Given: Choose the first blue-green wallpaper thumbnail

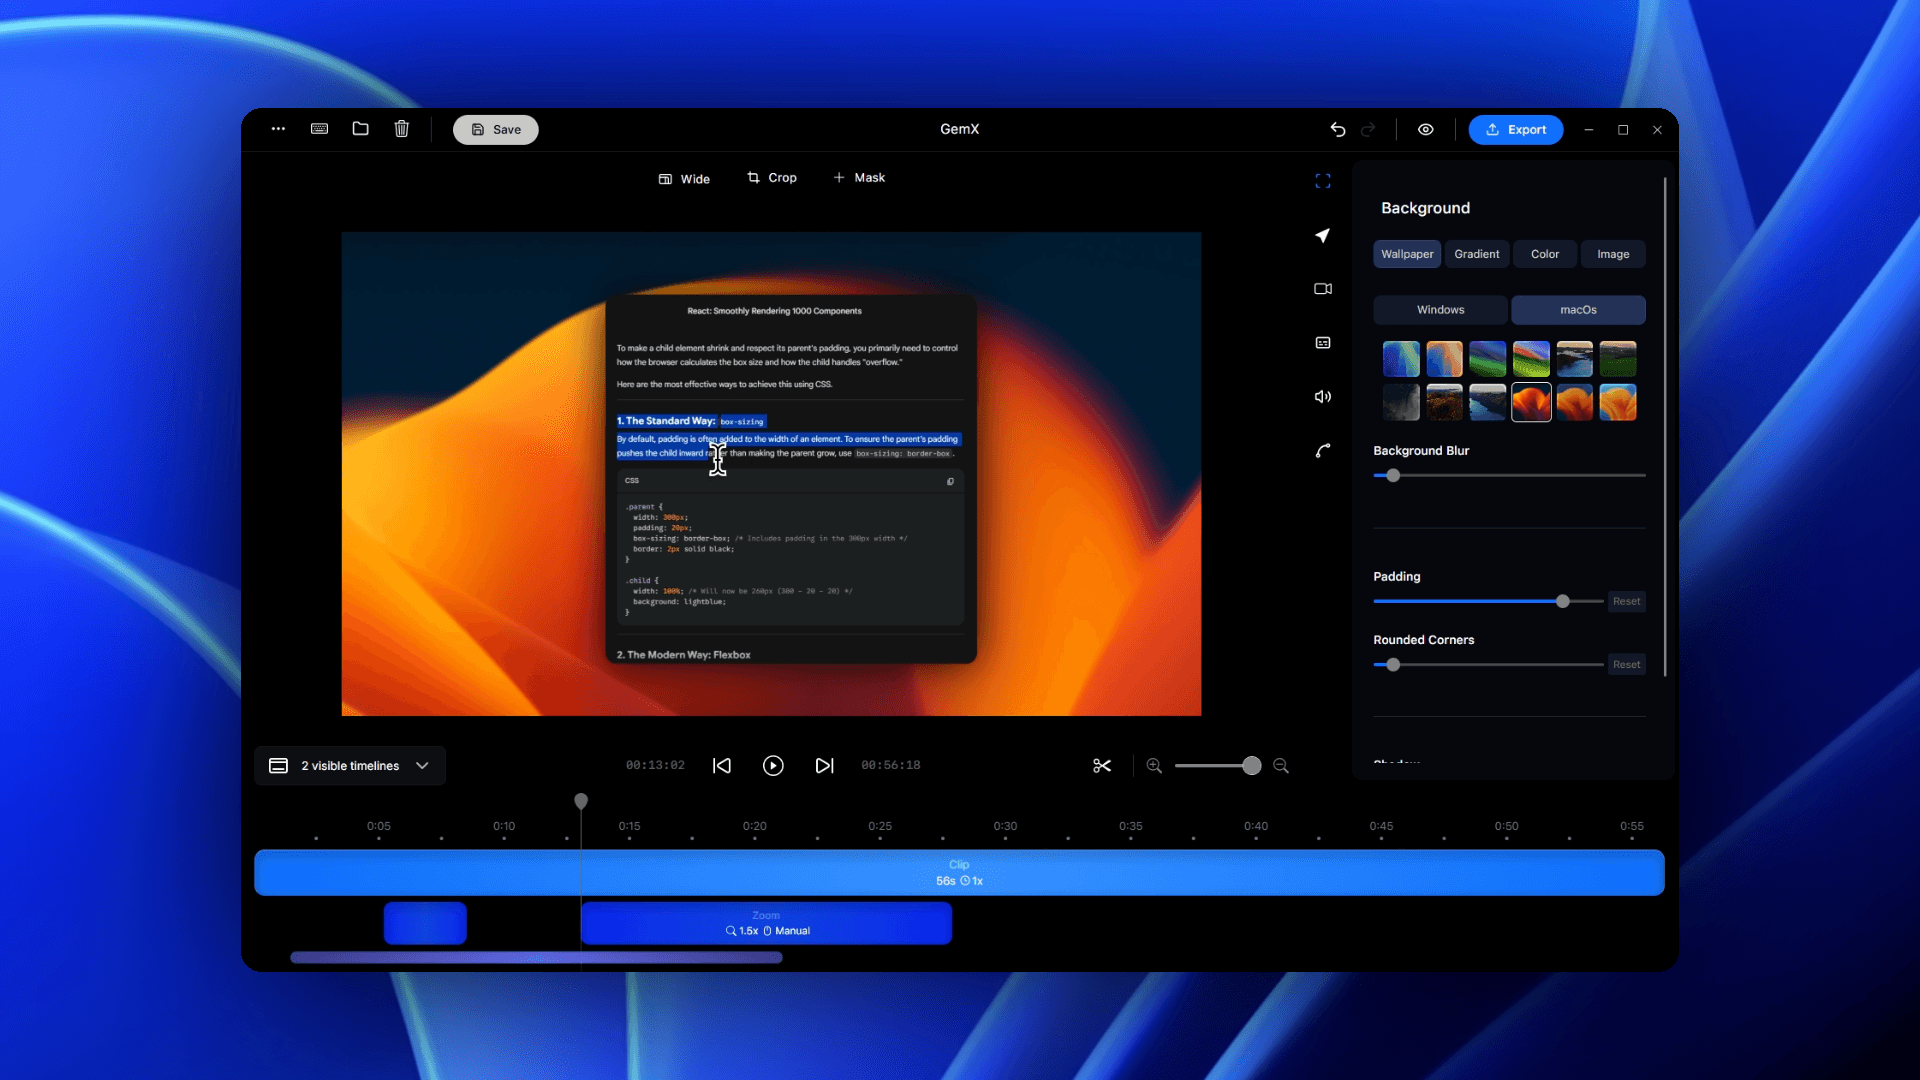Looking at the screenshot, I should 1401,359.
